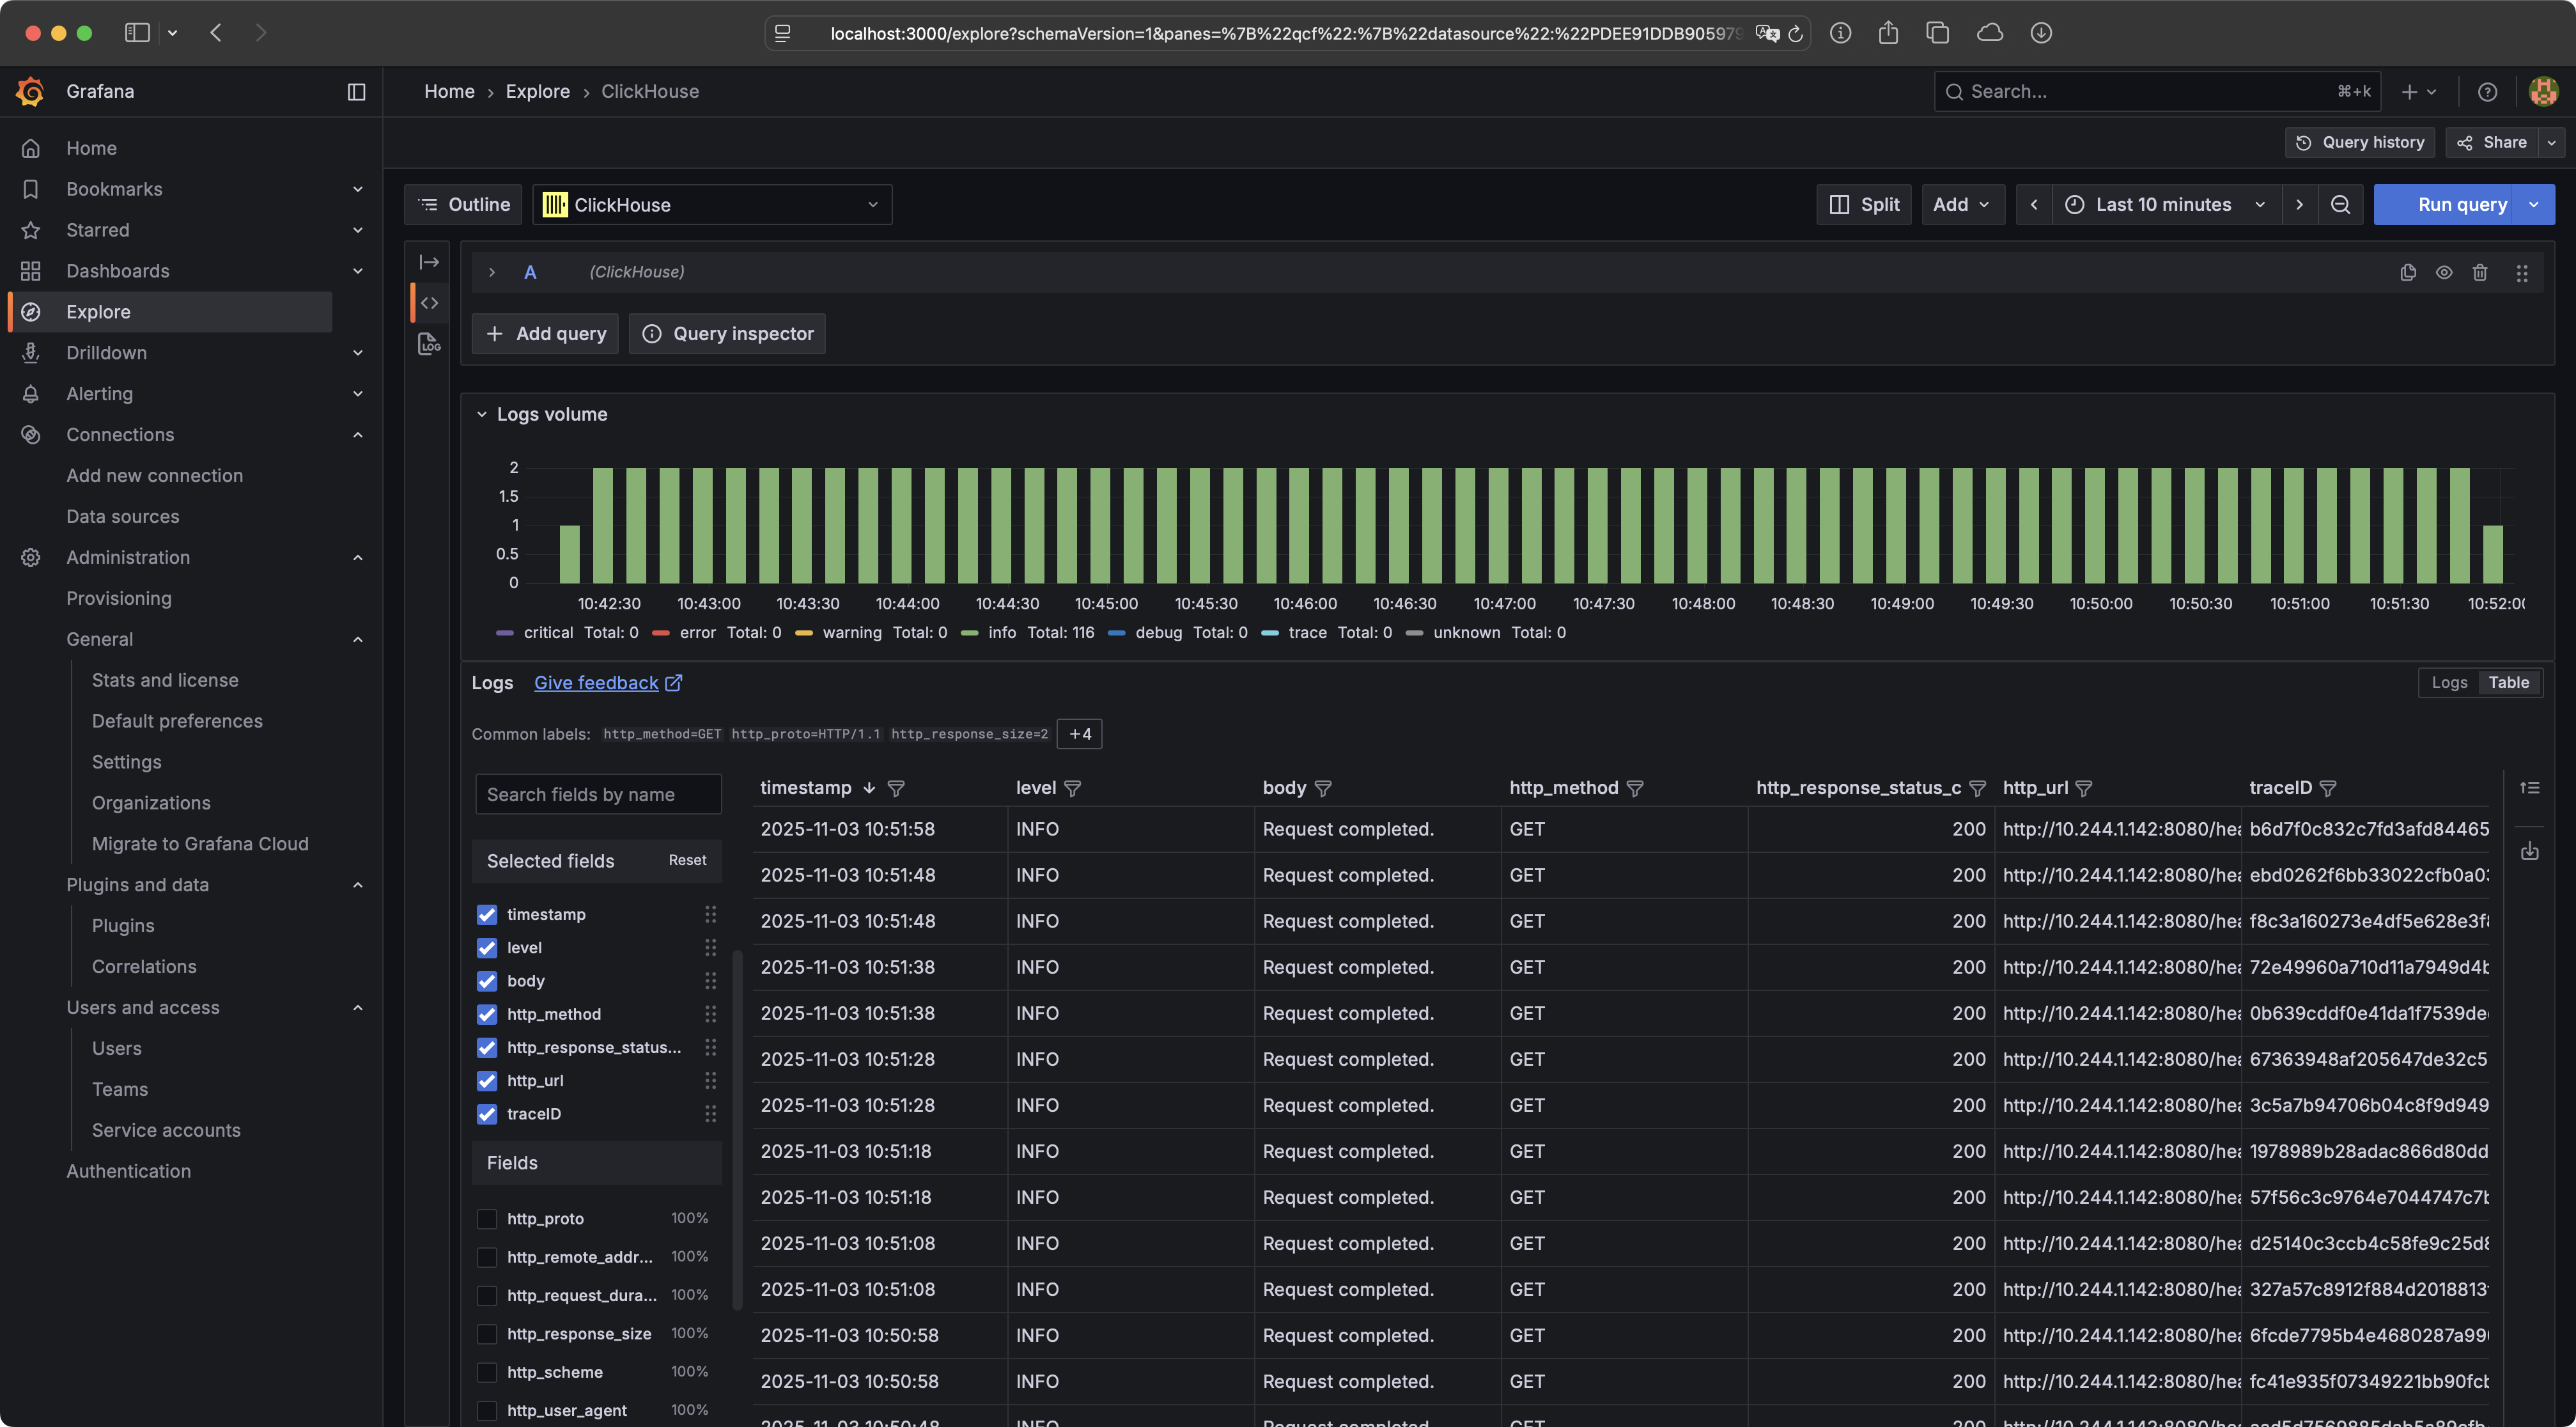
Task: Click the zoom out time range icon
Action: [2340, 204]
